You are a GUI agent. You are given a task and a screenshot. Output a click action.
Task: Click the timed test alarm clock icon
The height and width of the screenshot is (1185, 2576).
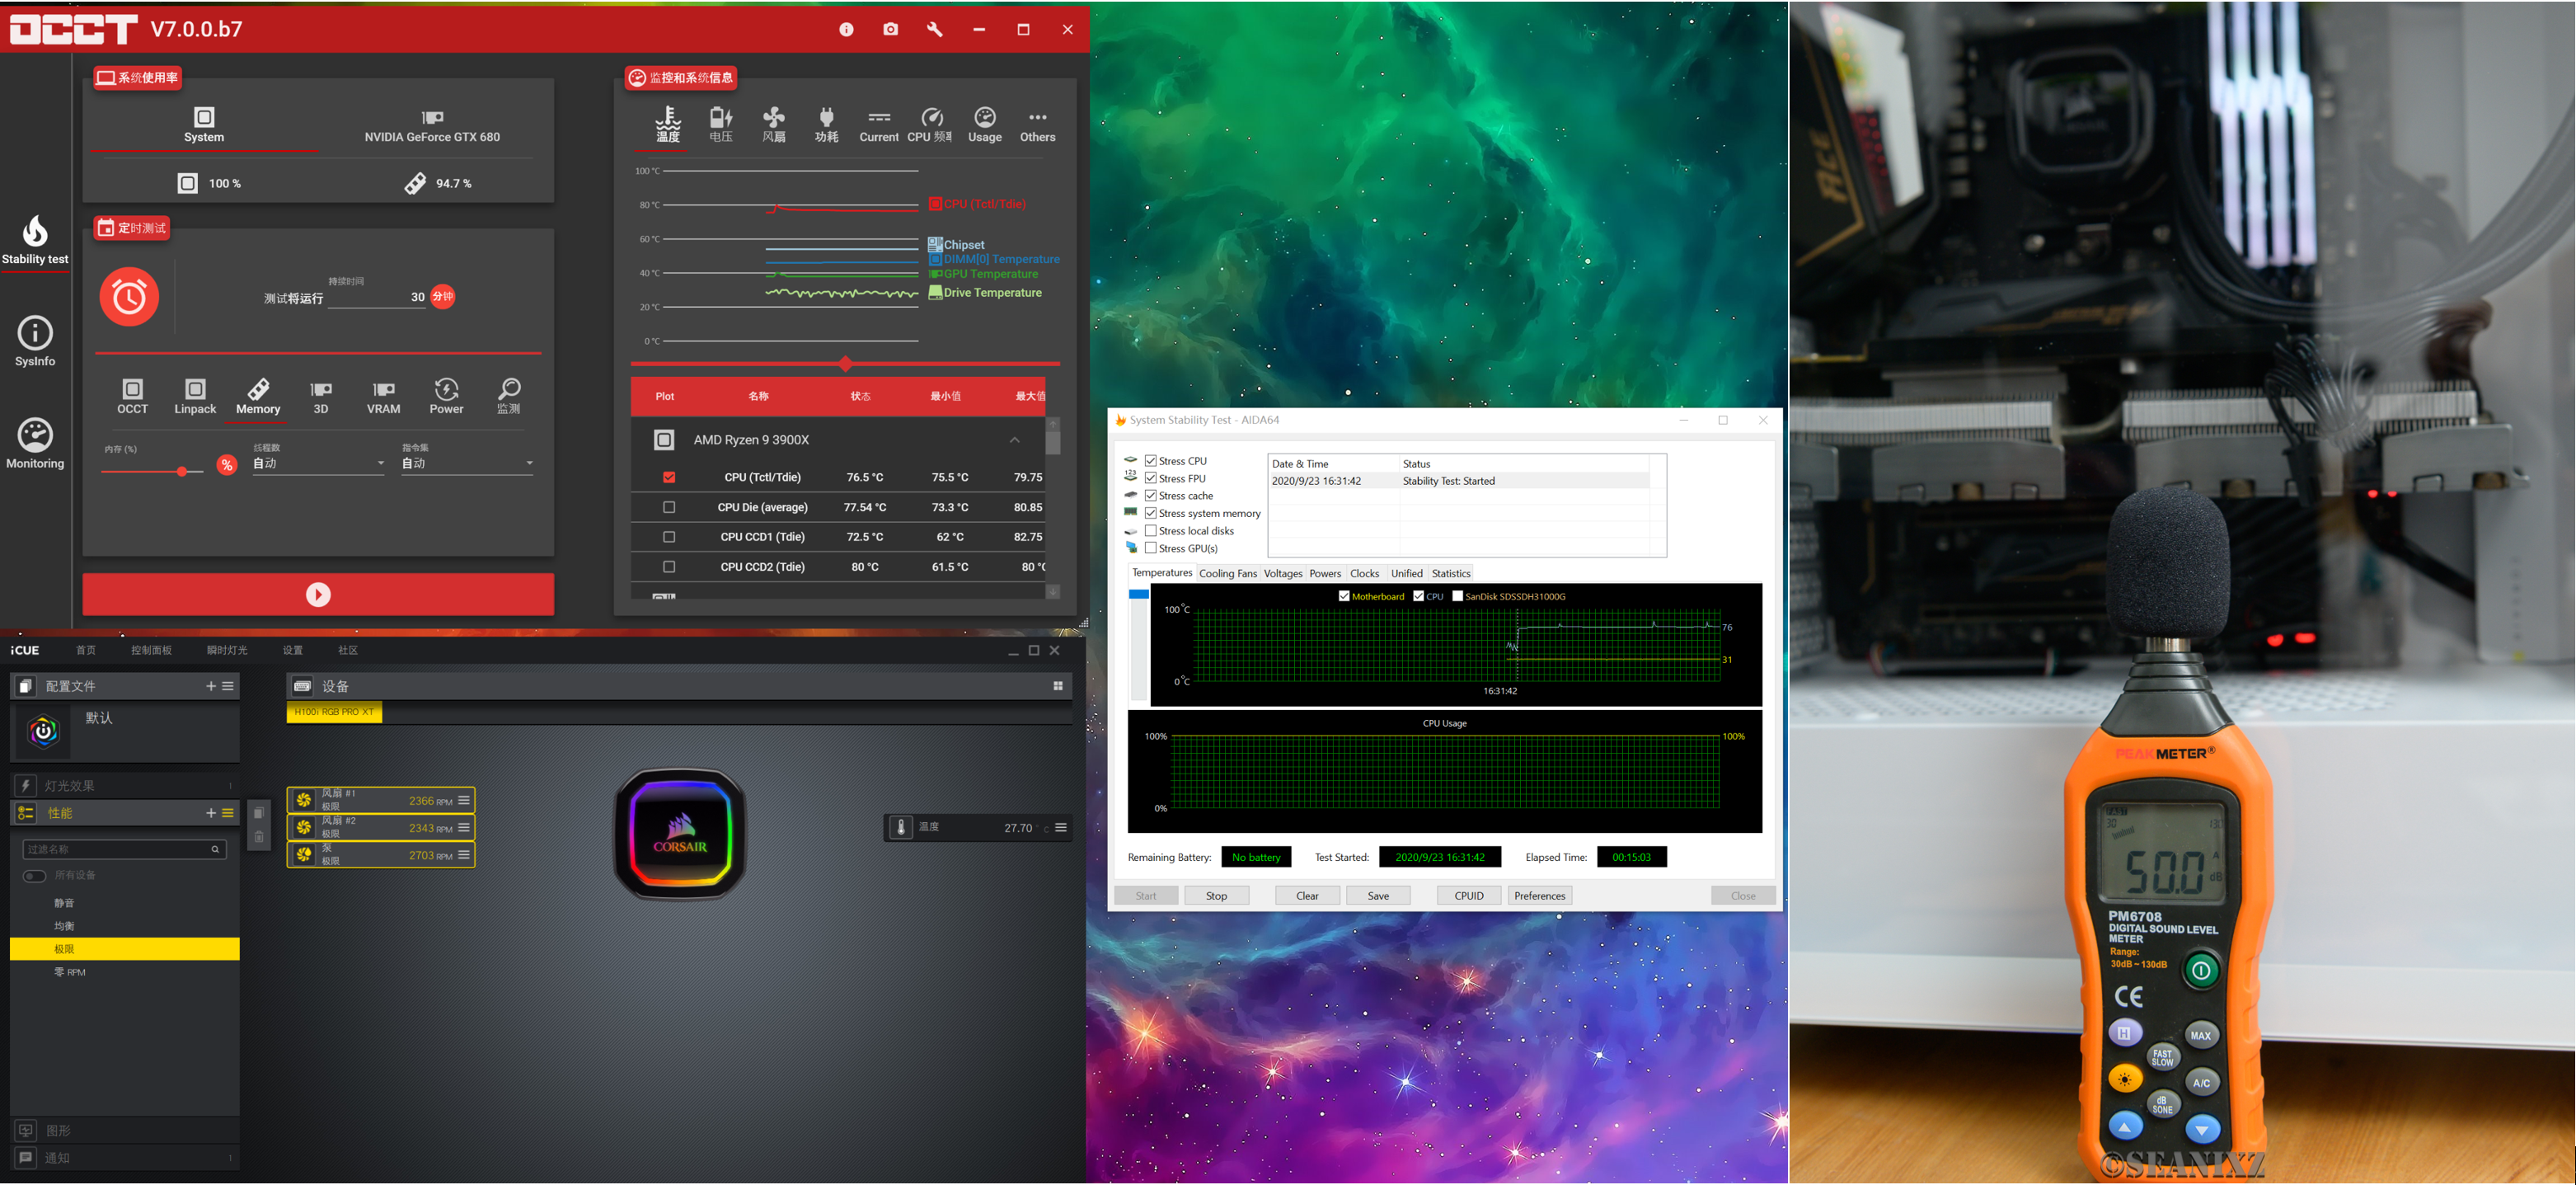[x=129, y=297]
